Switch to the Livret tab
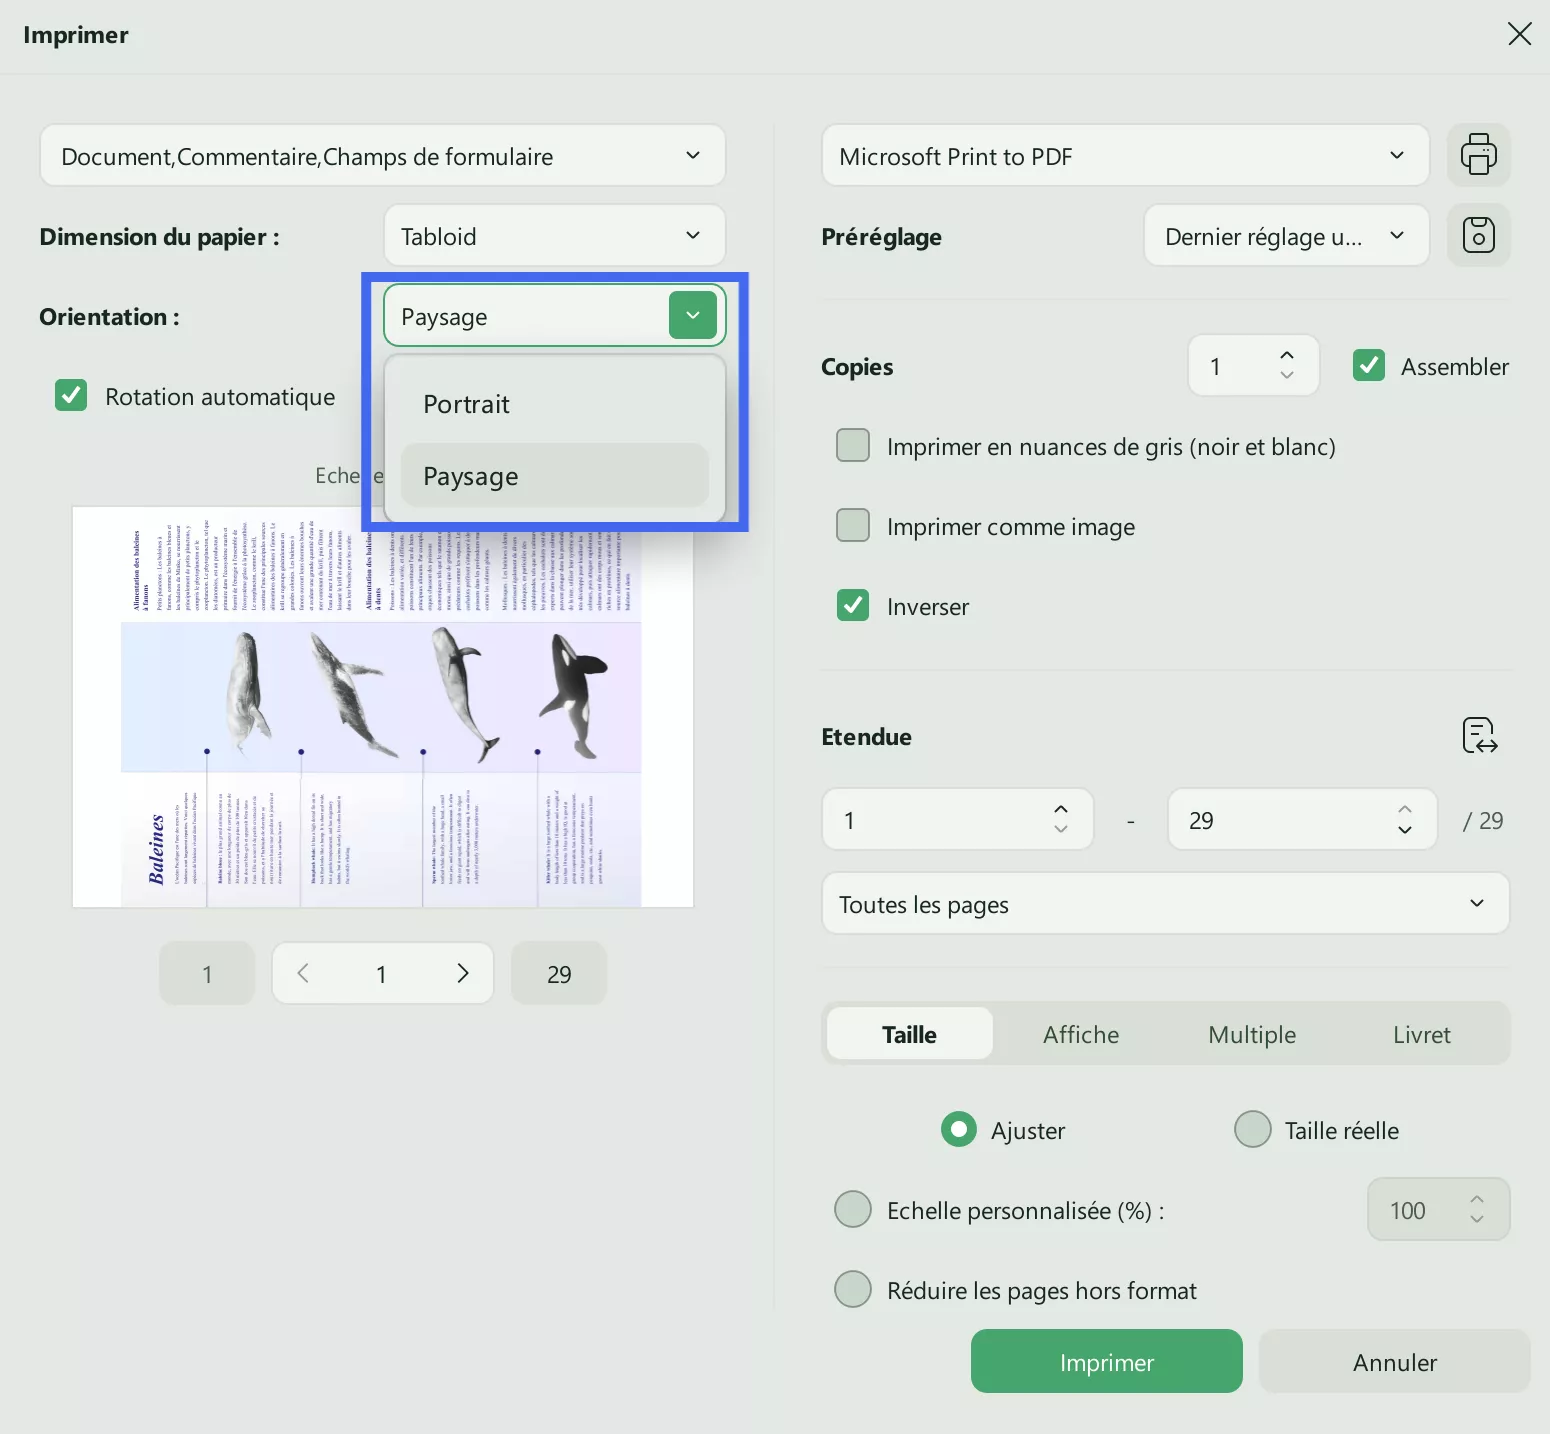Screen dimensions: 1550x1434 pos(1421,1034)
